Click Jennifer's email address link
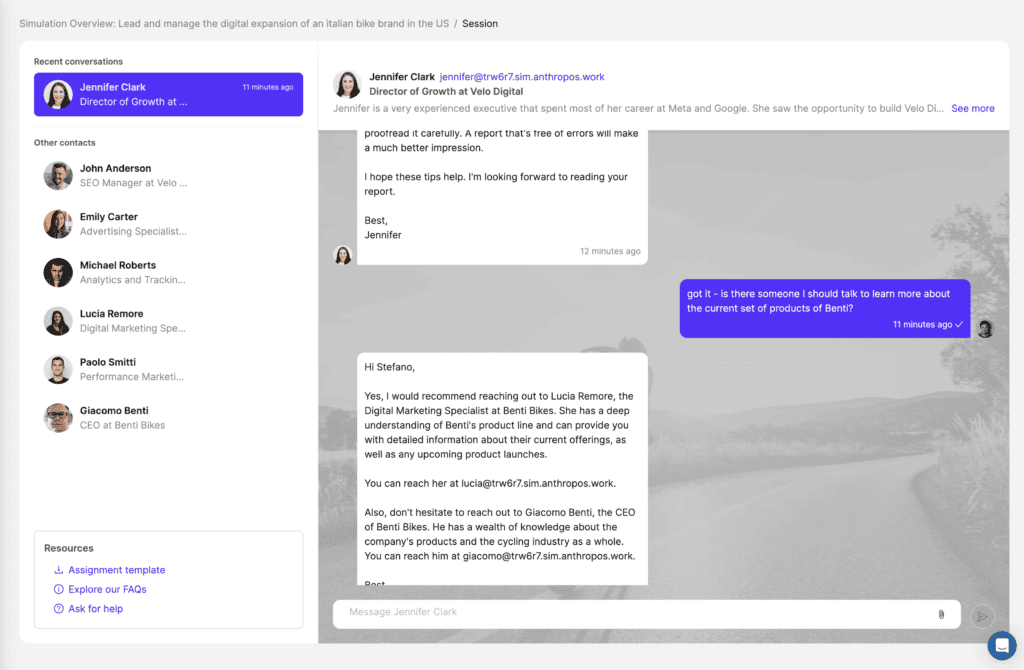The image size is (1024, 670). (x=522, y=77)
